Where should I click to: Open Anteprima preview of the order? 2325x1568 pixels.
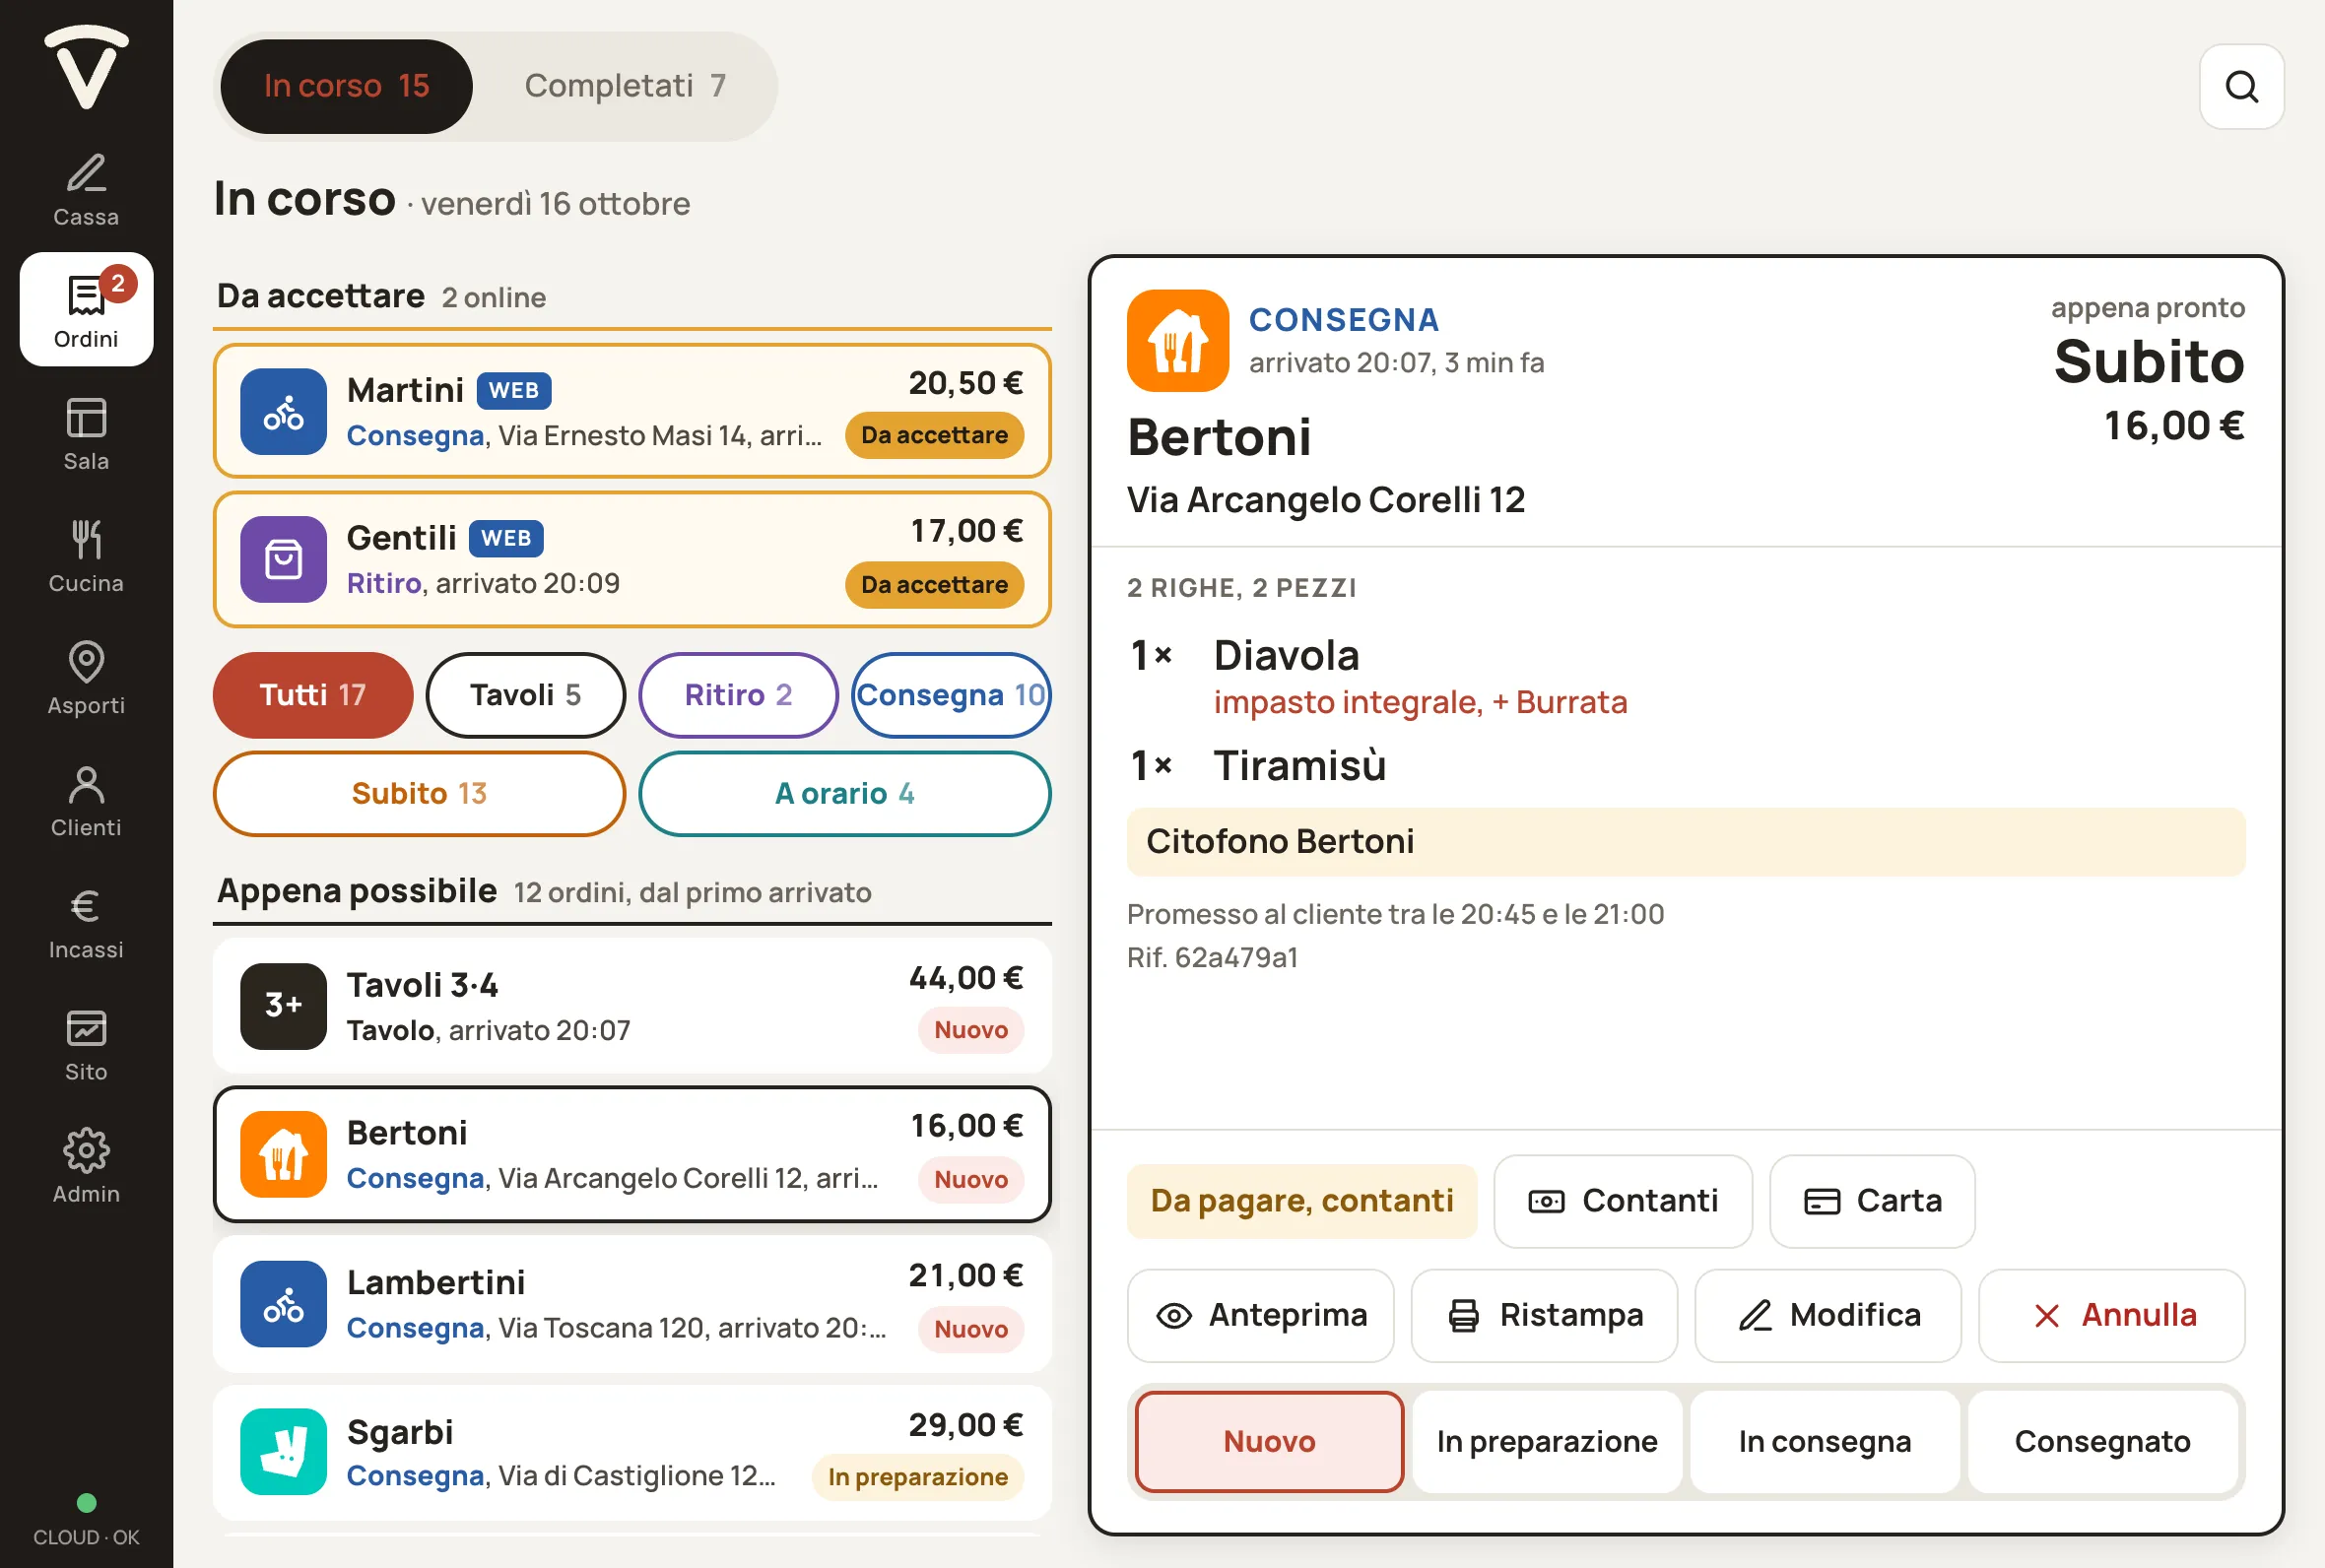tap(1260, 1315)
